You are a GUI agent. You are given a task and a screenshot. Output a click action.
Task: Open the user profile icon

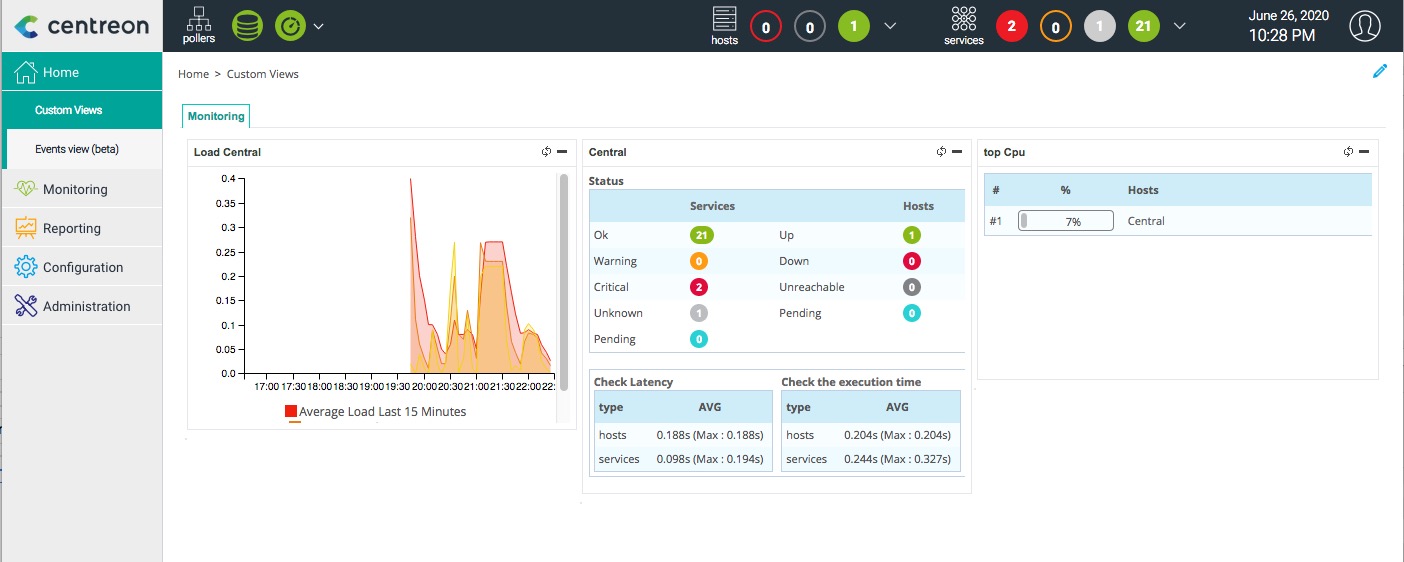click(1364, 26)
